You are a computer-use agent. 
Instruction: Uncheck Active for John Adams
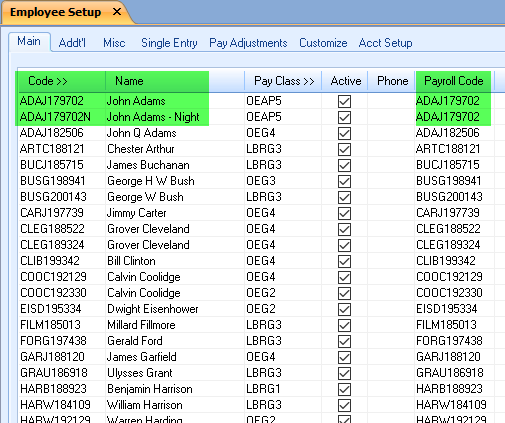click(x=344, y=101)
